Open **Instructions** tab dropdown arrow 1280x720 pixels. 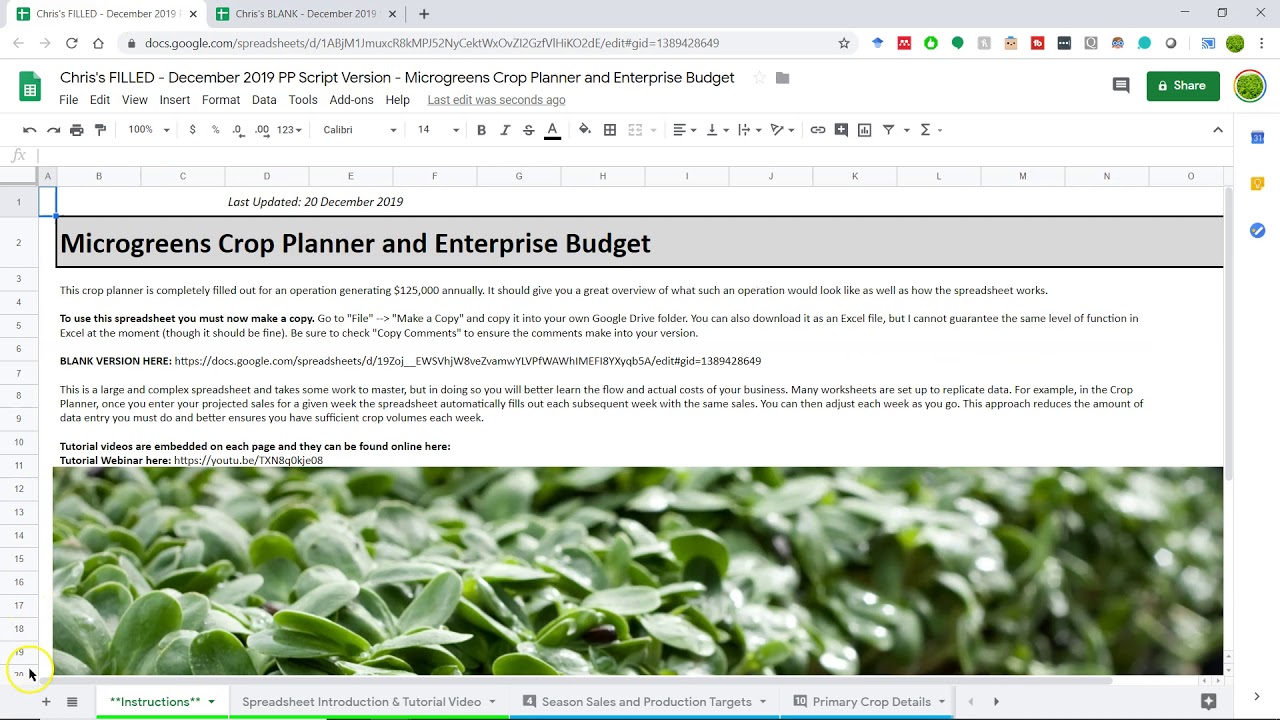pyautogui.click(x=211, y=702)
